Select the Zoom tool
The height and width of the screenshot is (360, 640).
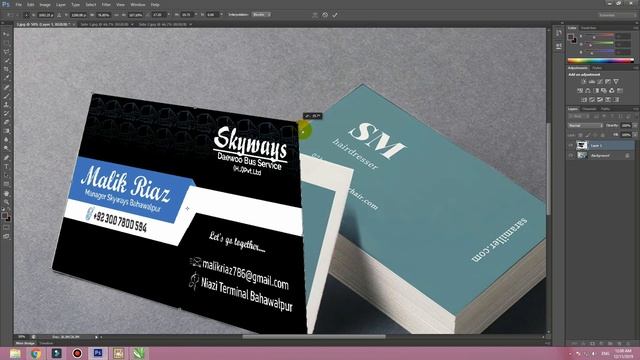click(6, 202)
